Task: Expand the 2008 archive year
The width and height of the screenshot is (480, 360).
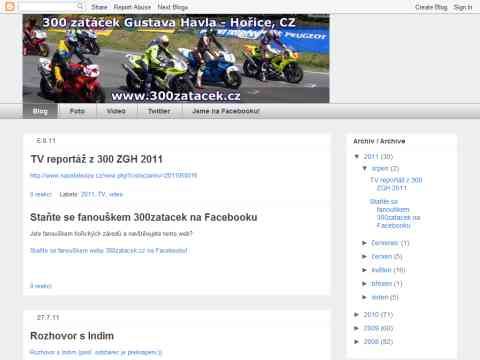Action: coord(357,341)
